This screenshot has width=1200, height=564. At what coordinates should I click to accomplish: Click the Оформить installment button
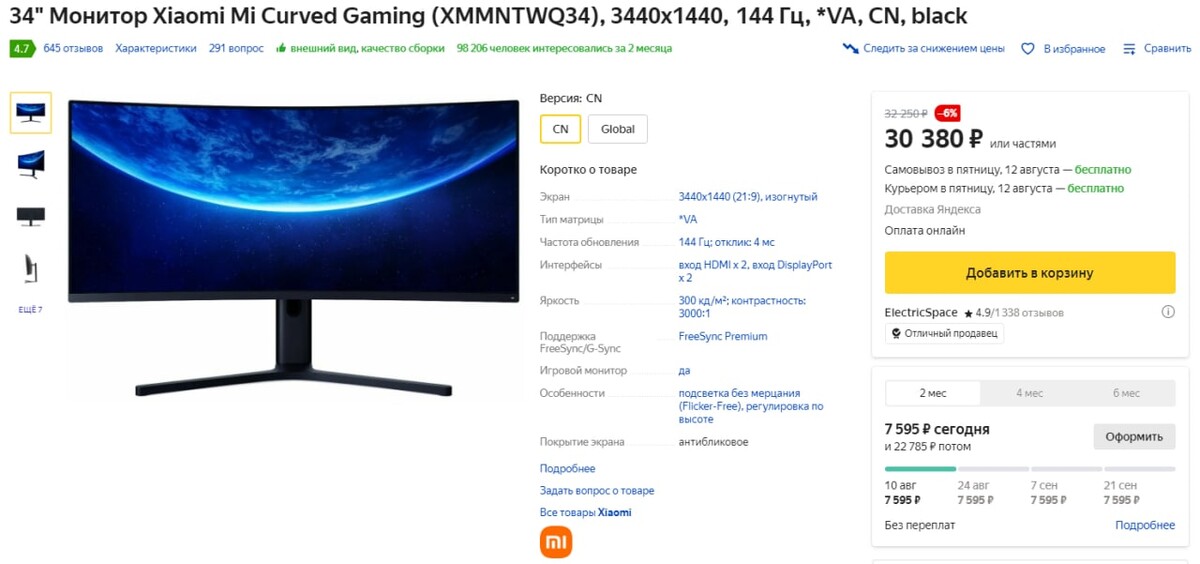point(1134,436)
